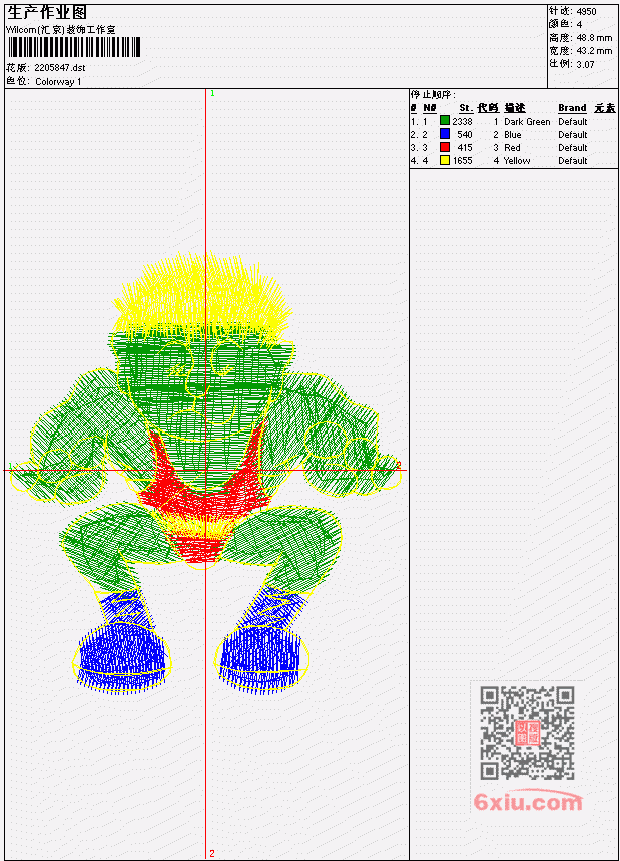Click the '代码' column header

(488, 108)
